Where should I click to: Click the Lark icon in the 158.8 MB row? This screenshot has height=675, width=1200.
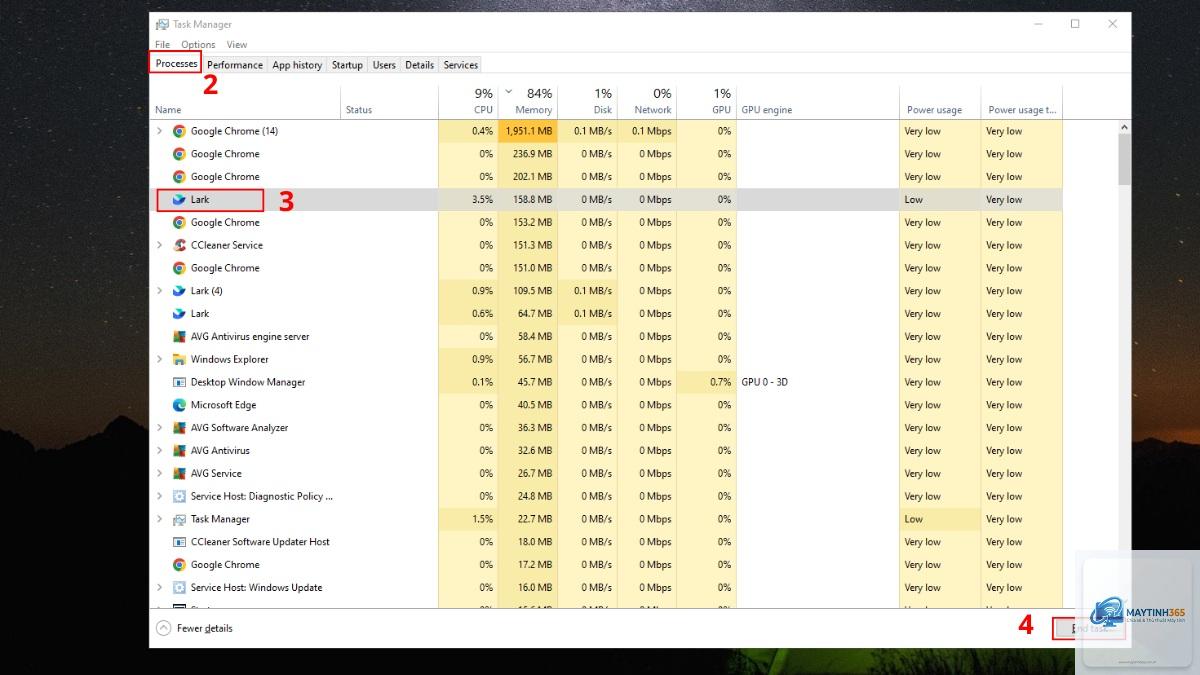[x=179, y=199]
